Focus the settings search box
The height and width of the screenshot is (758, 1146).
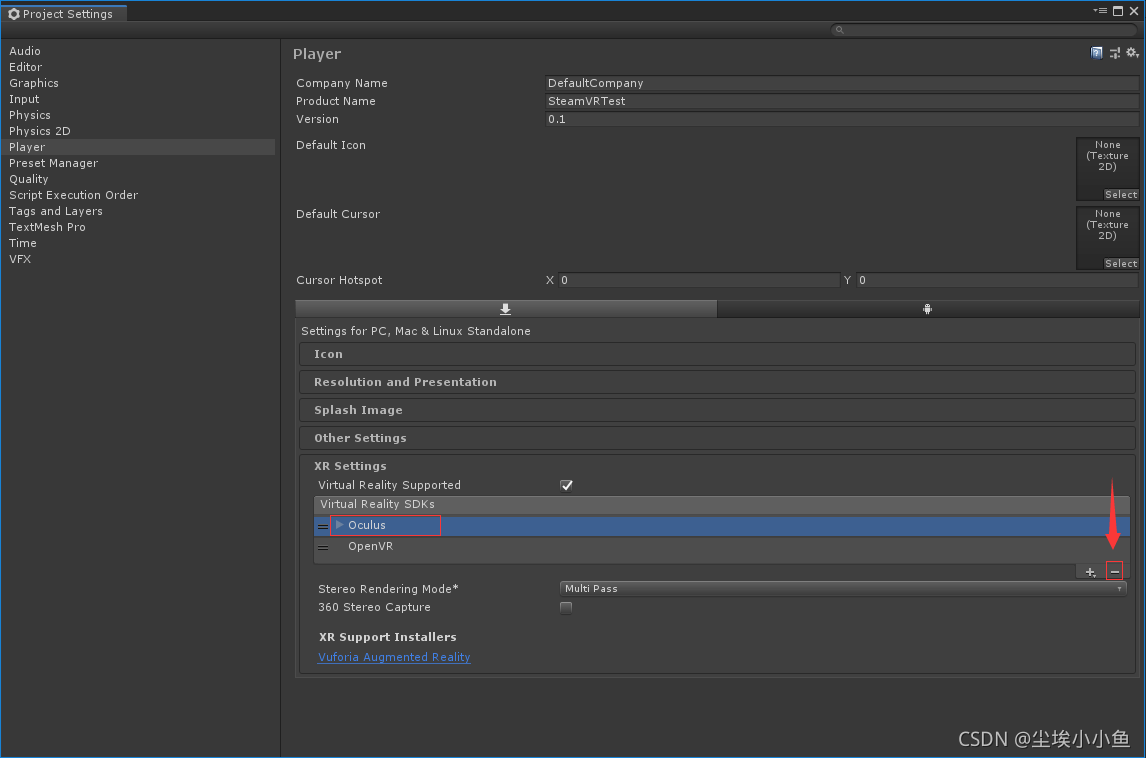(984, 30)
